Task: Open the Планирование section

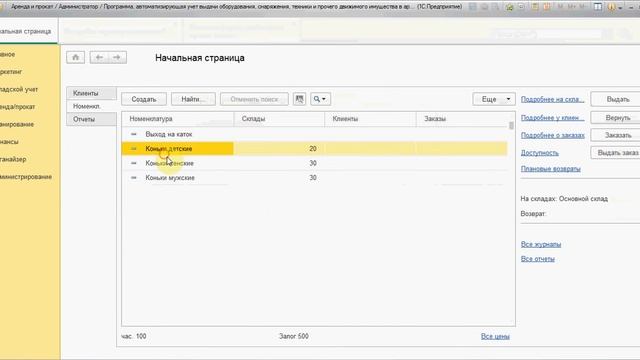Action: (x=17, y=124)
